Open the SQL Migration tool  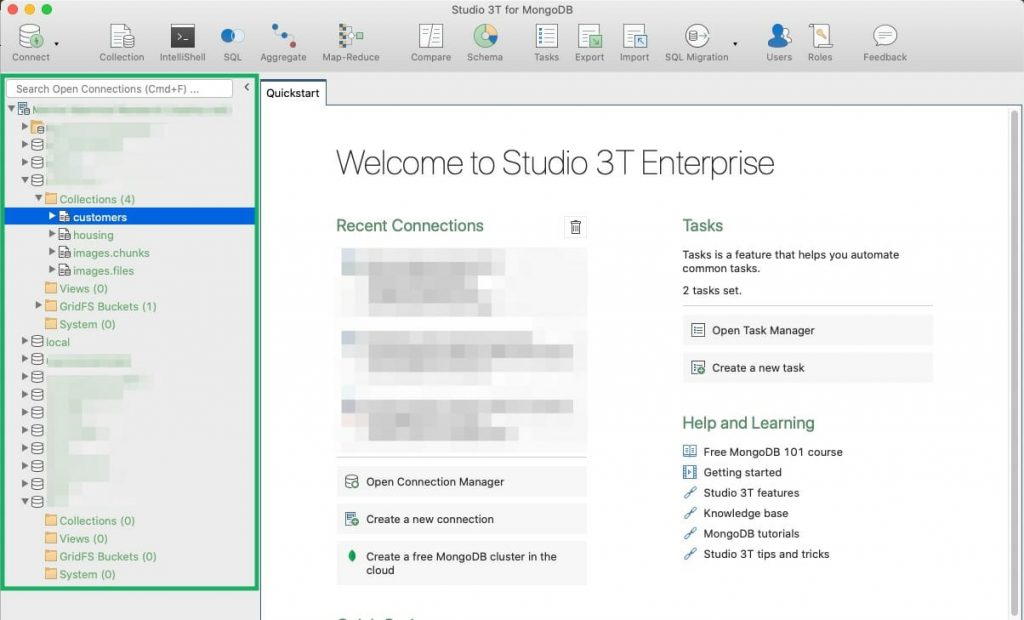click(696, 42)
